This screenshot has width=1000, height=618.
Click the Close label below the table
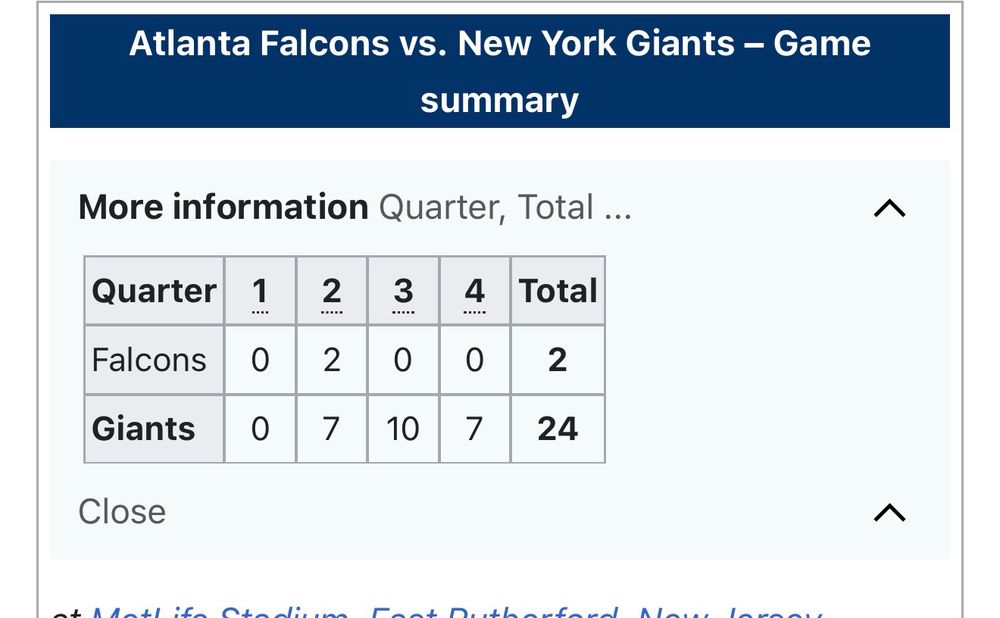tap(122, 512)
